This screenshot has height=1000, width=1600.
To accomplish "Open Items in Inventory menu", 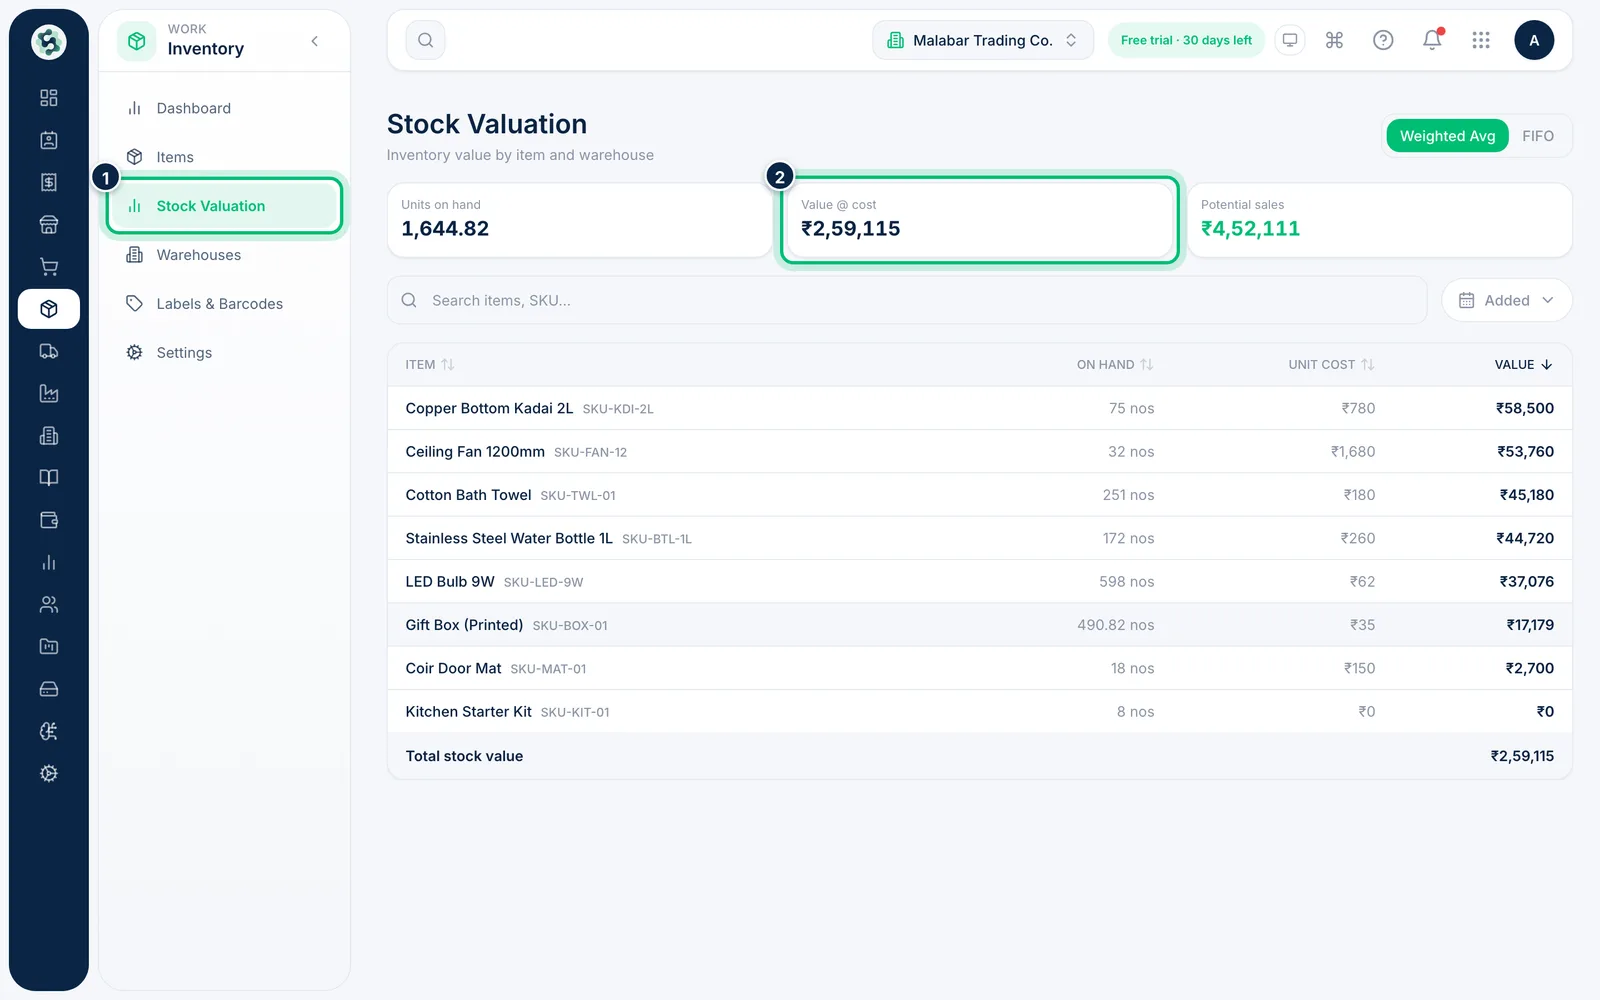I will [x=224, y=157].
